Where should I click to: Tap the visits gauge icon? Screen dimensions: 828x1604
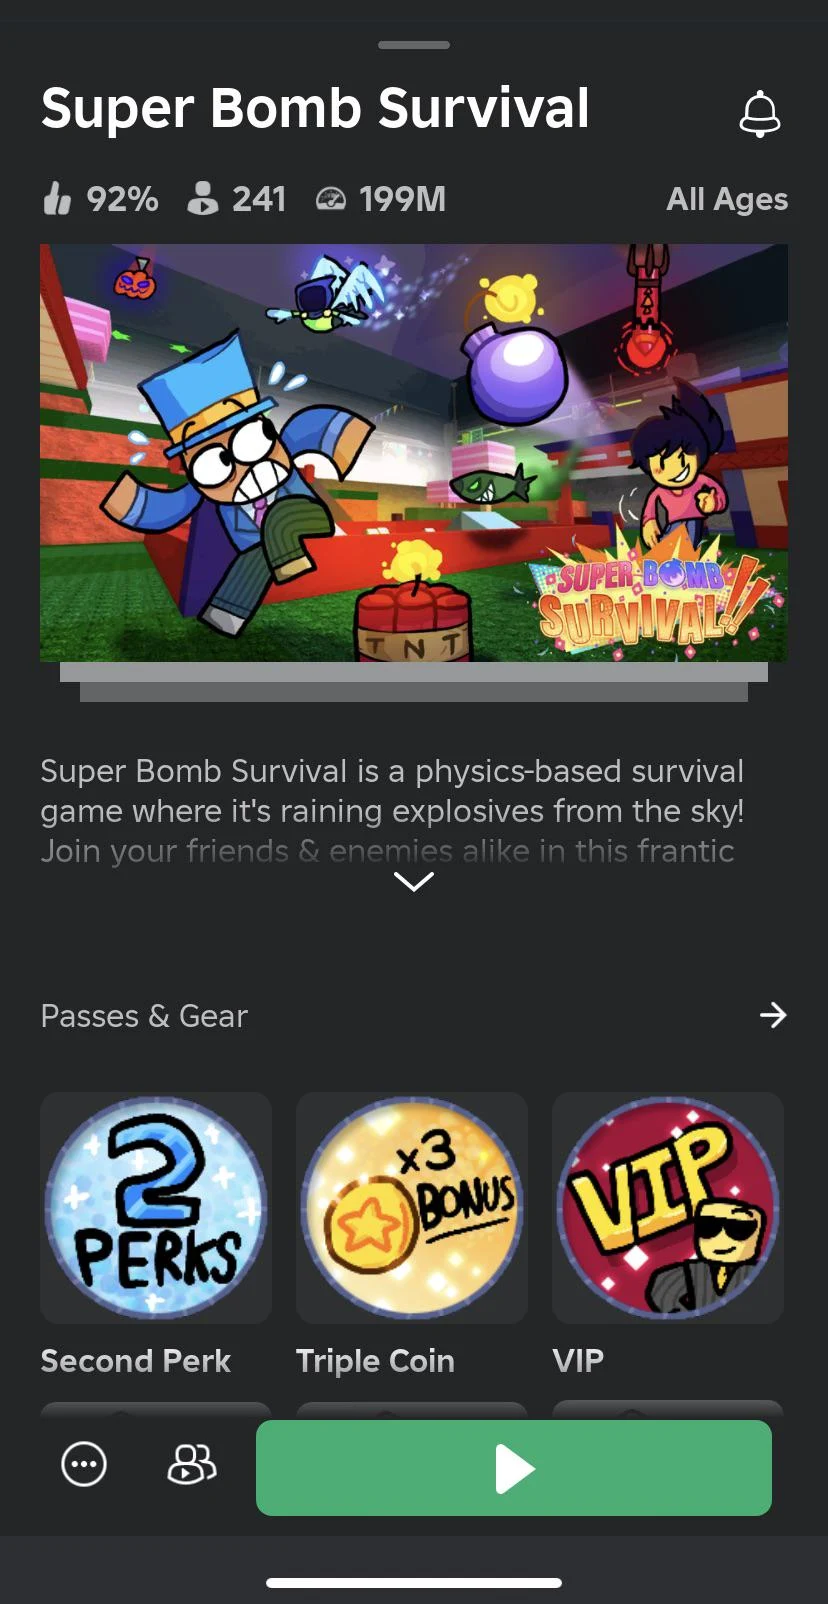(331, 199)
